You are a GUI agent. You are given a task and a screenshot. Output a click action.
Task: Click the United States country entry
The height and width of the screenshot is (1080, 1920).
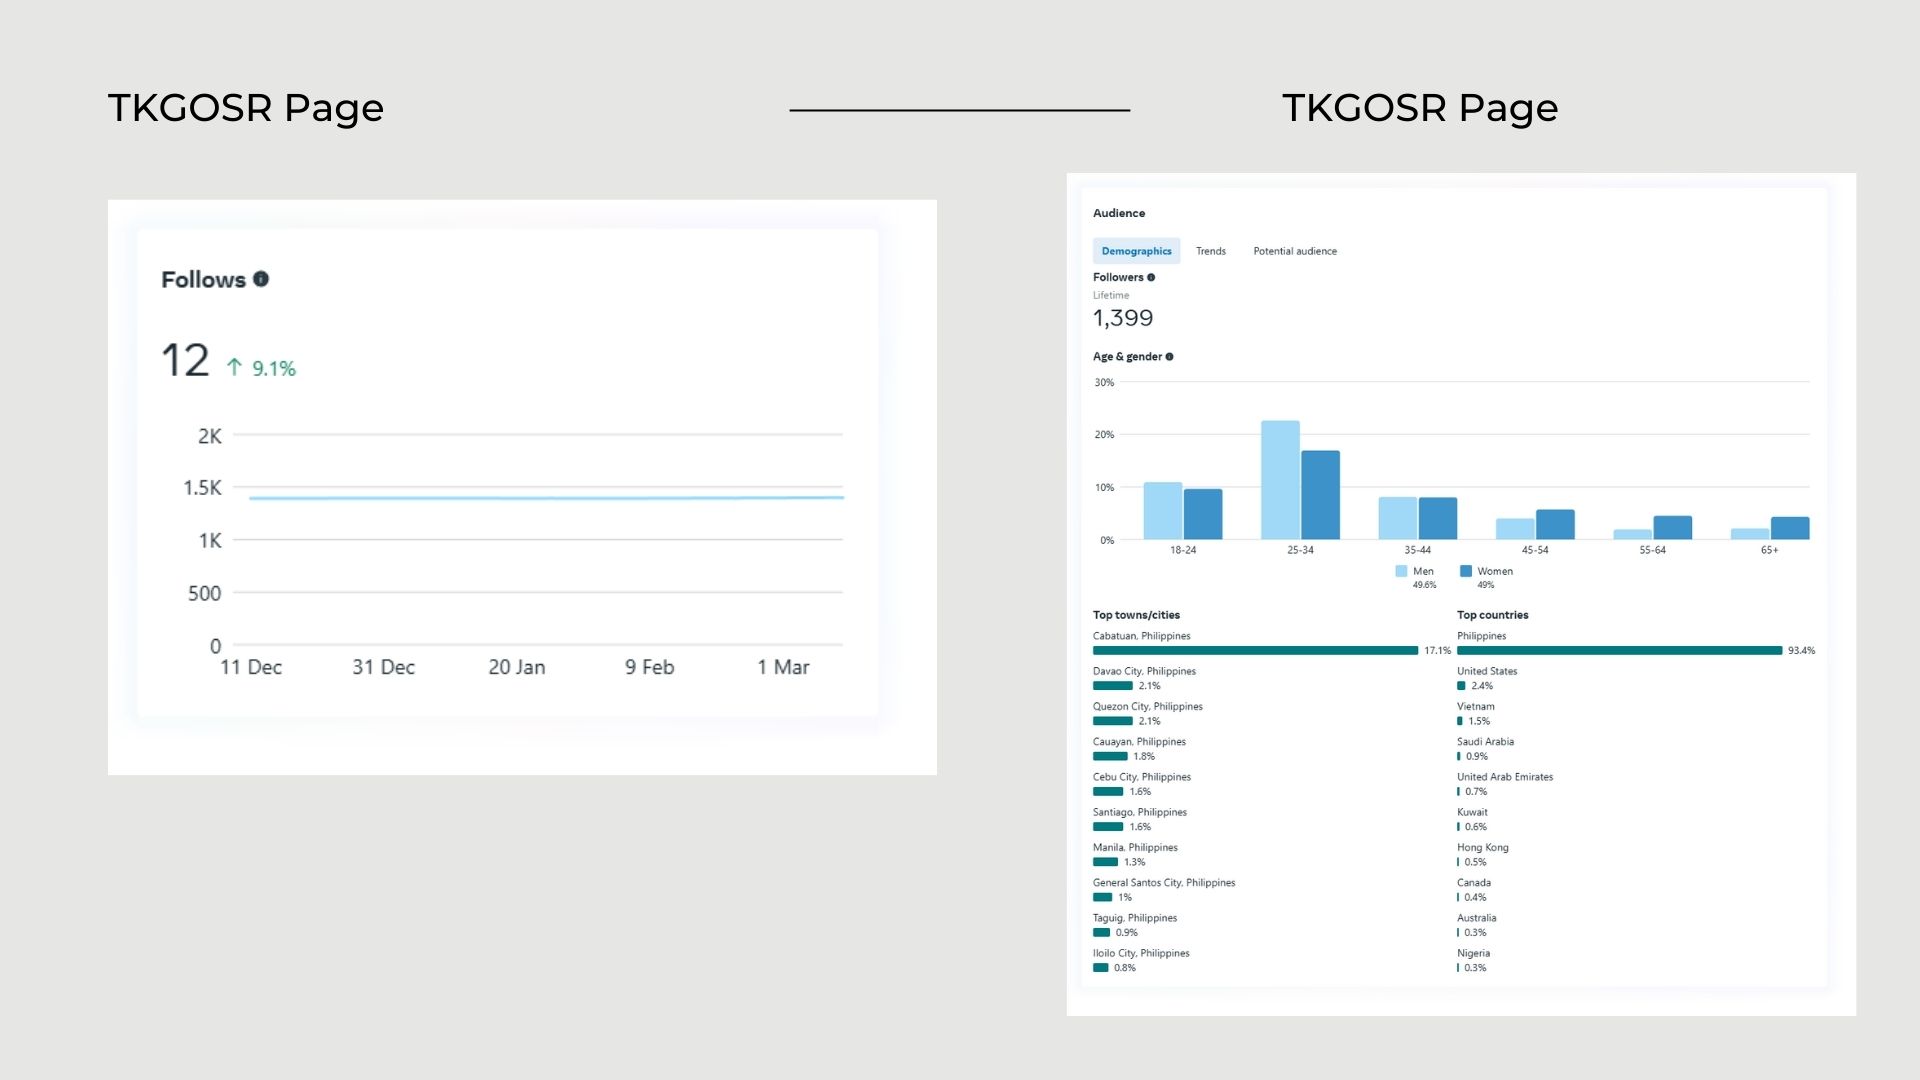(1486, 671)
